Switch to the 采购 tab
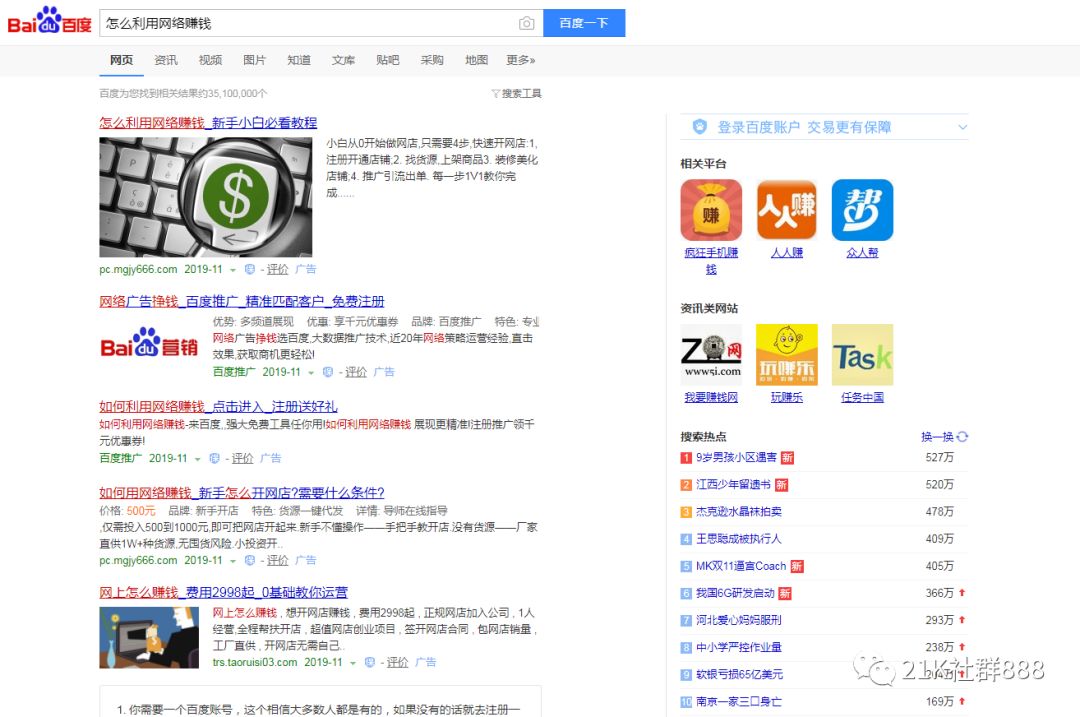 (432, 61)
